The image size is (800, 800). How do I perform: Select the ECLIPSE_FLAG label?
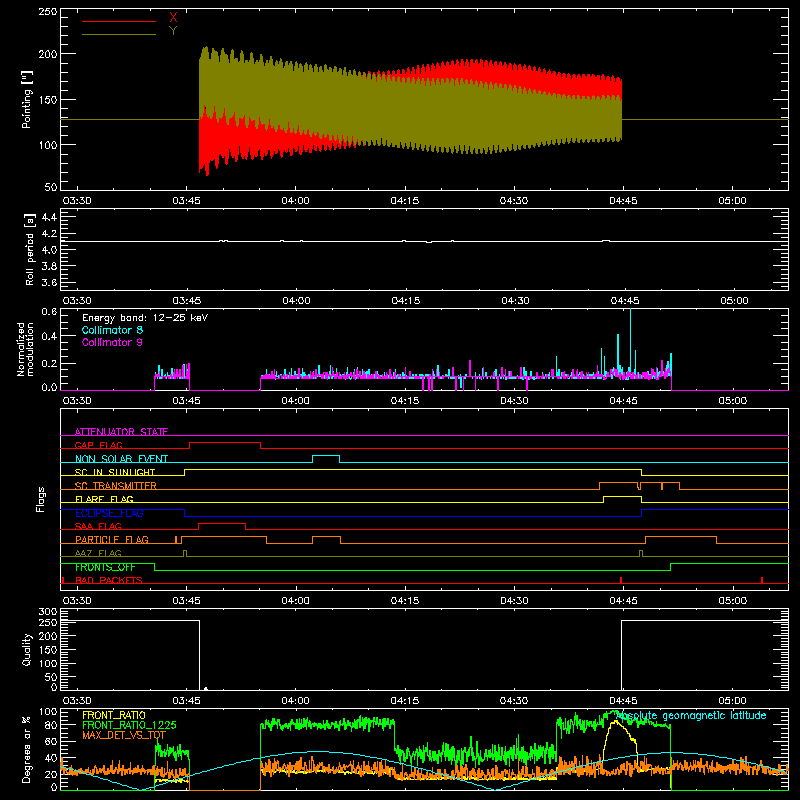tap(109, 513)
